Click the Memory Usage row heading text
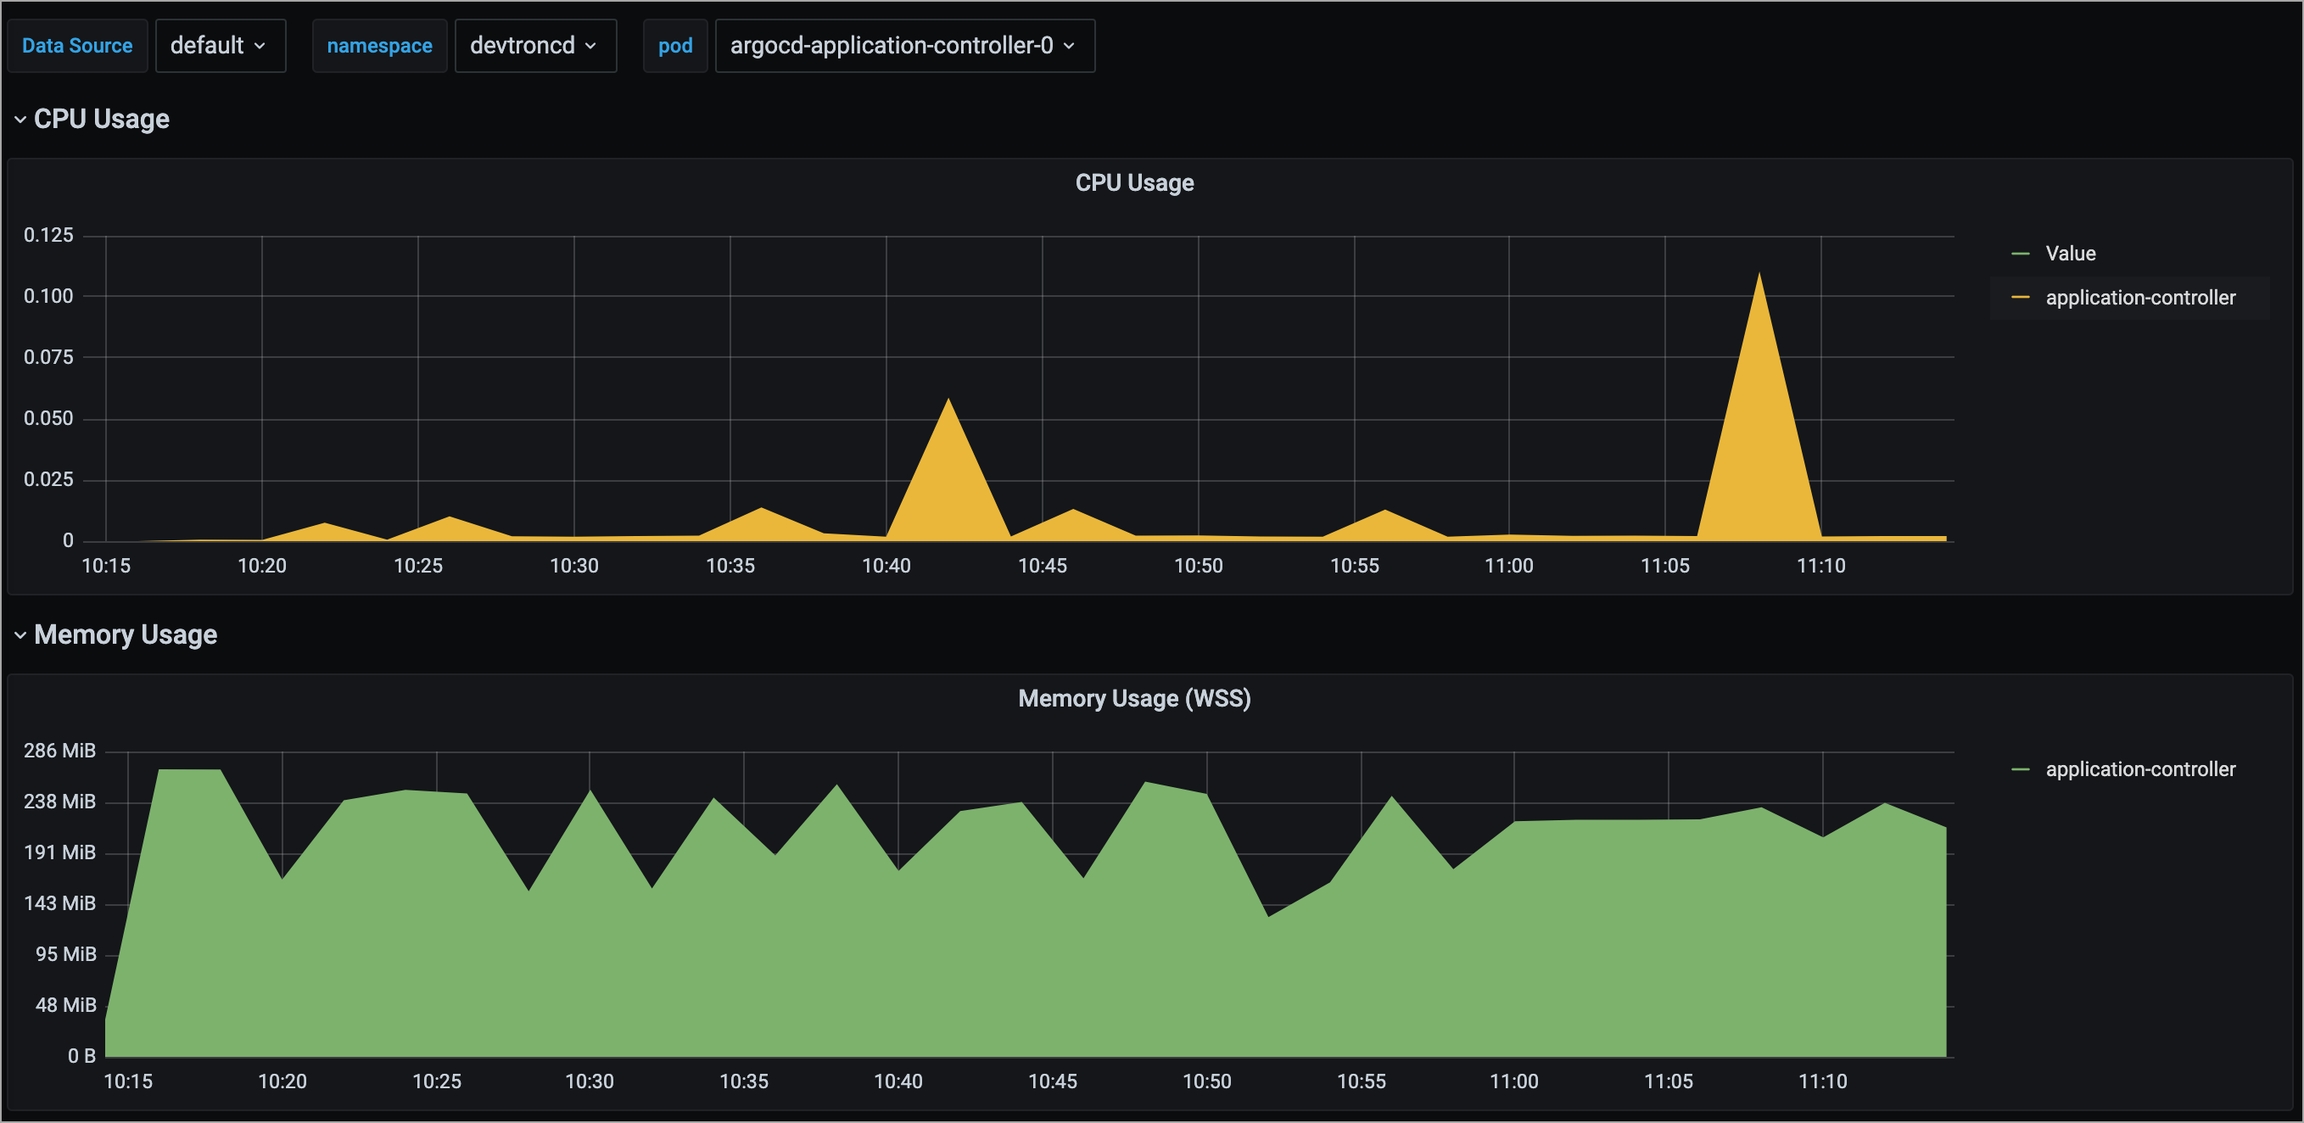 [125, 635]
